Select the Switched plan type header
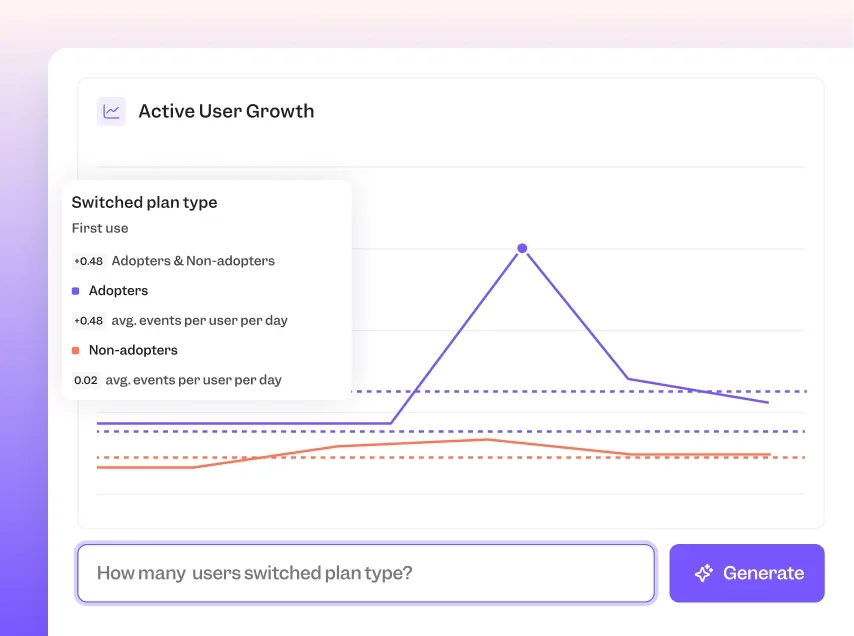The image size is (854, 636). [144, 202]
